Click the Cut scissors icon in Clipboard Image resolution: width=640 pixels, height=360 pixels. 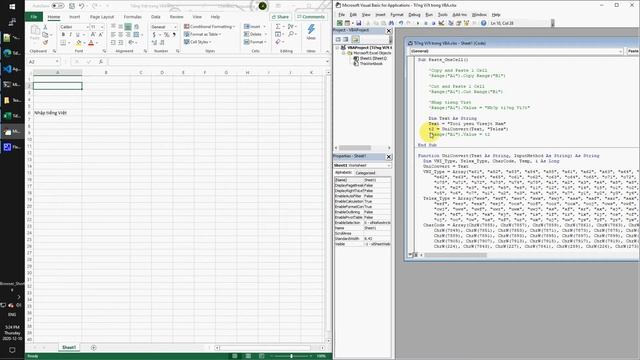(45, 27)
